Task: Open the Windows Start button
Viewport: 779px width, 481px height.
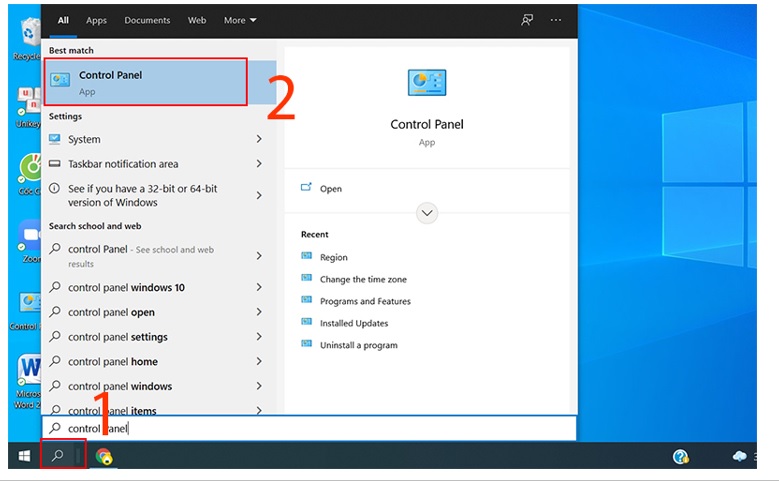Action: click(24, 456)
